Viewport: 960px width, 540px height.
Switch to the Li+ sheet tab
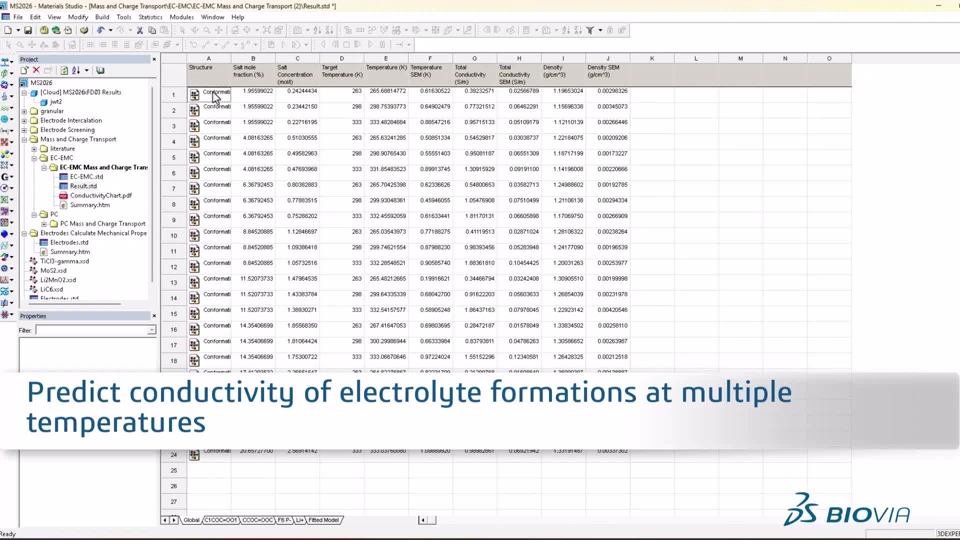pyautogui.click(x=299, y=520)
